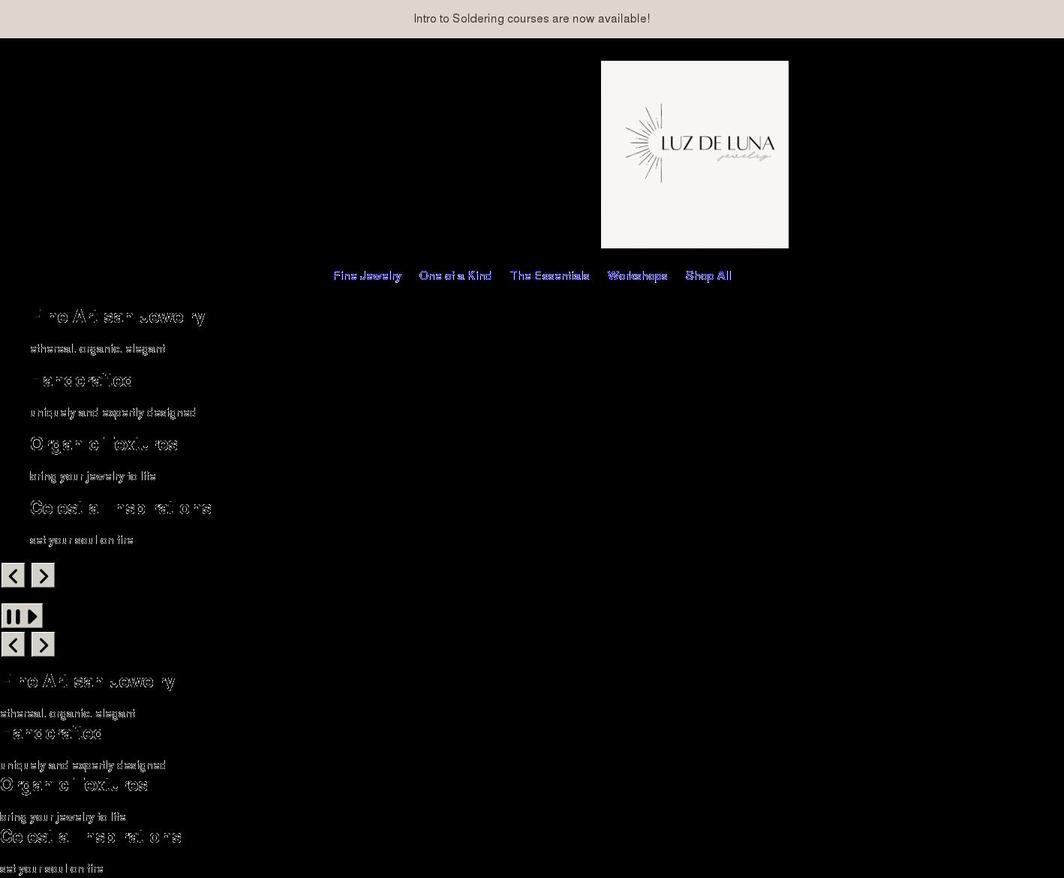Click next arrow on lower slideshow controls
The height and width of the screenshot is (878, 1064).
tap(42, 644)
